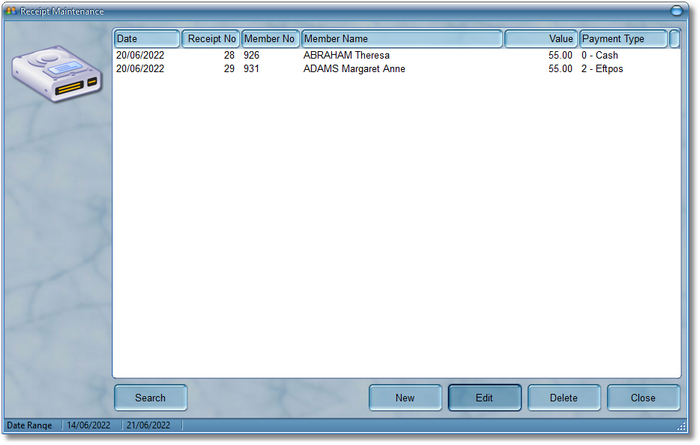Viewport: 700px width, 445px height.
Task: Click the Close button at bottom right
Action: (643, 398)
